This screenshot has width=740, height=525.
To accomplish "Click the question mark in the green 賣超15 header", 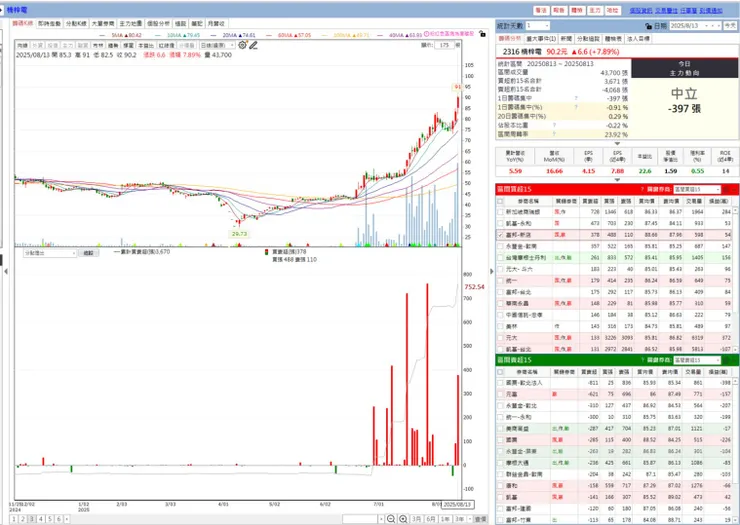I will [x=642, y=360].
